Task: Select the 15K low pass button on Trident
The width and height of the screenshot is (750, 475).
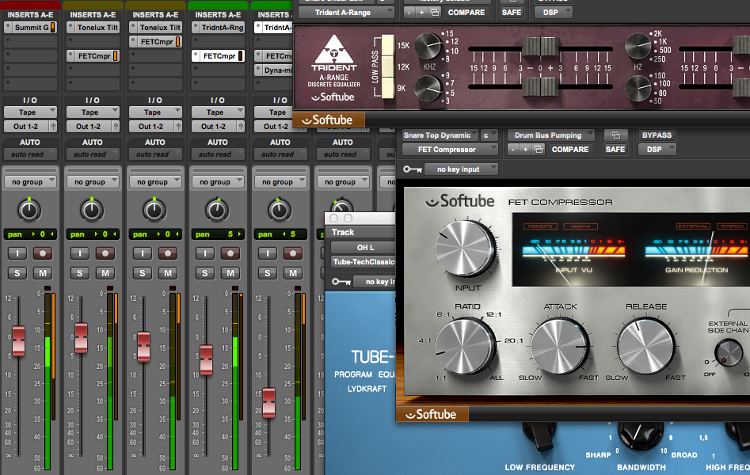Action: coord(388,45)
